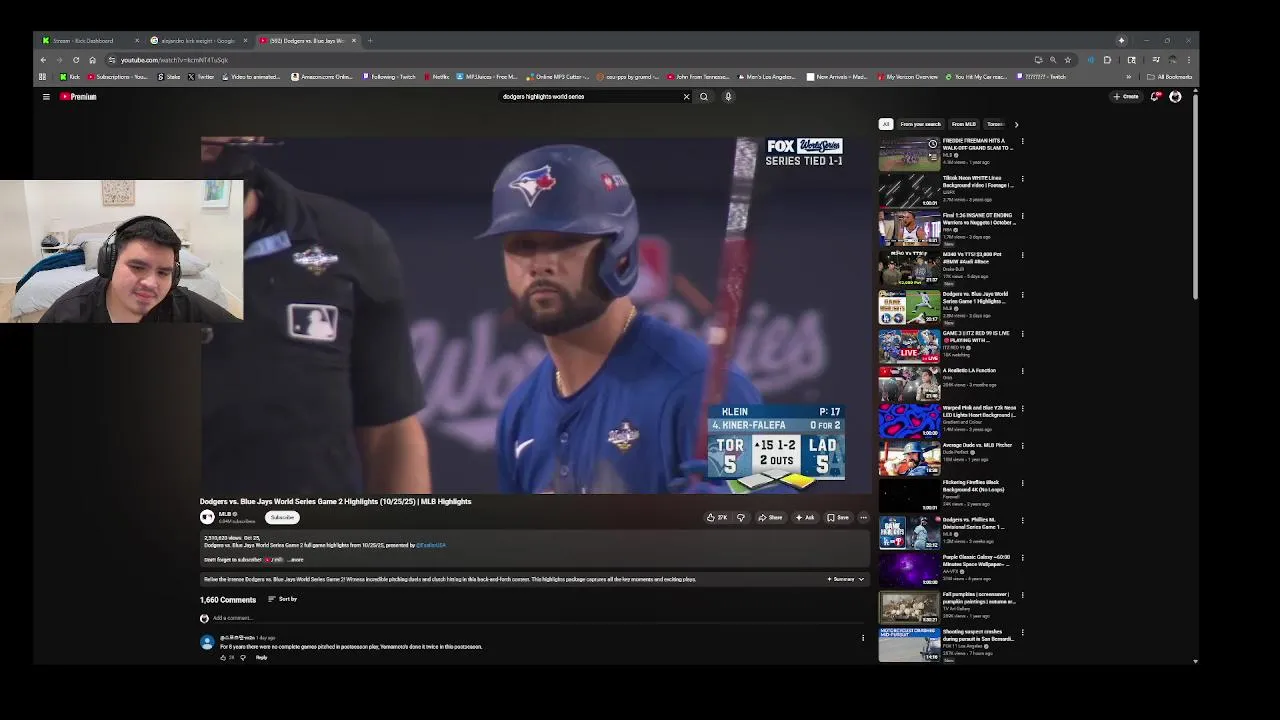
Task: Open the browser apps grid shortcut
Action: (42, 77)
